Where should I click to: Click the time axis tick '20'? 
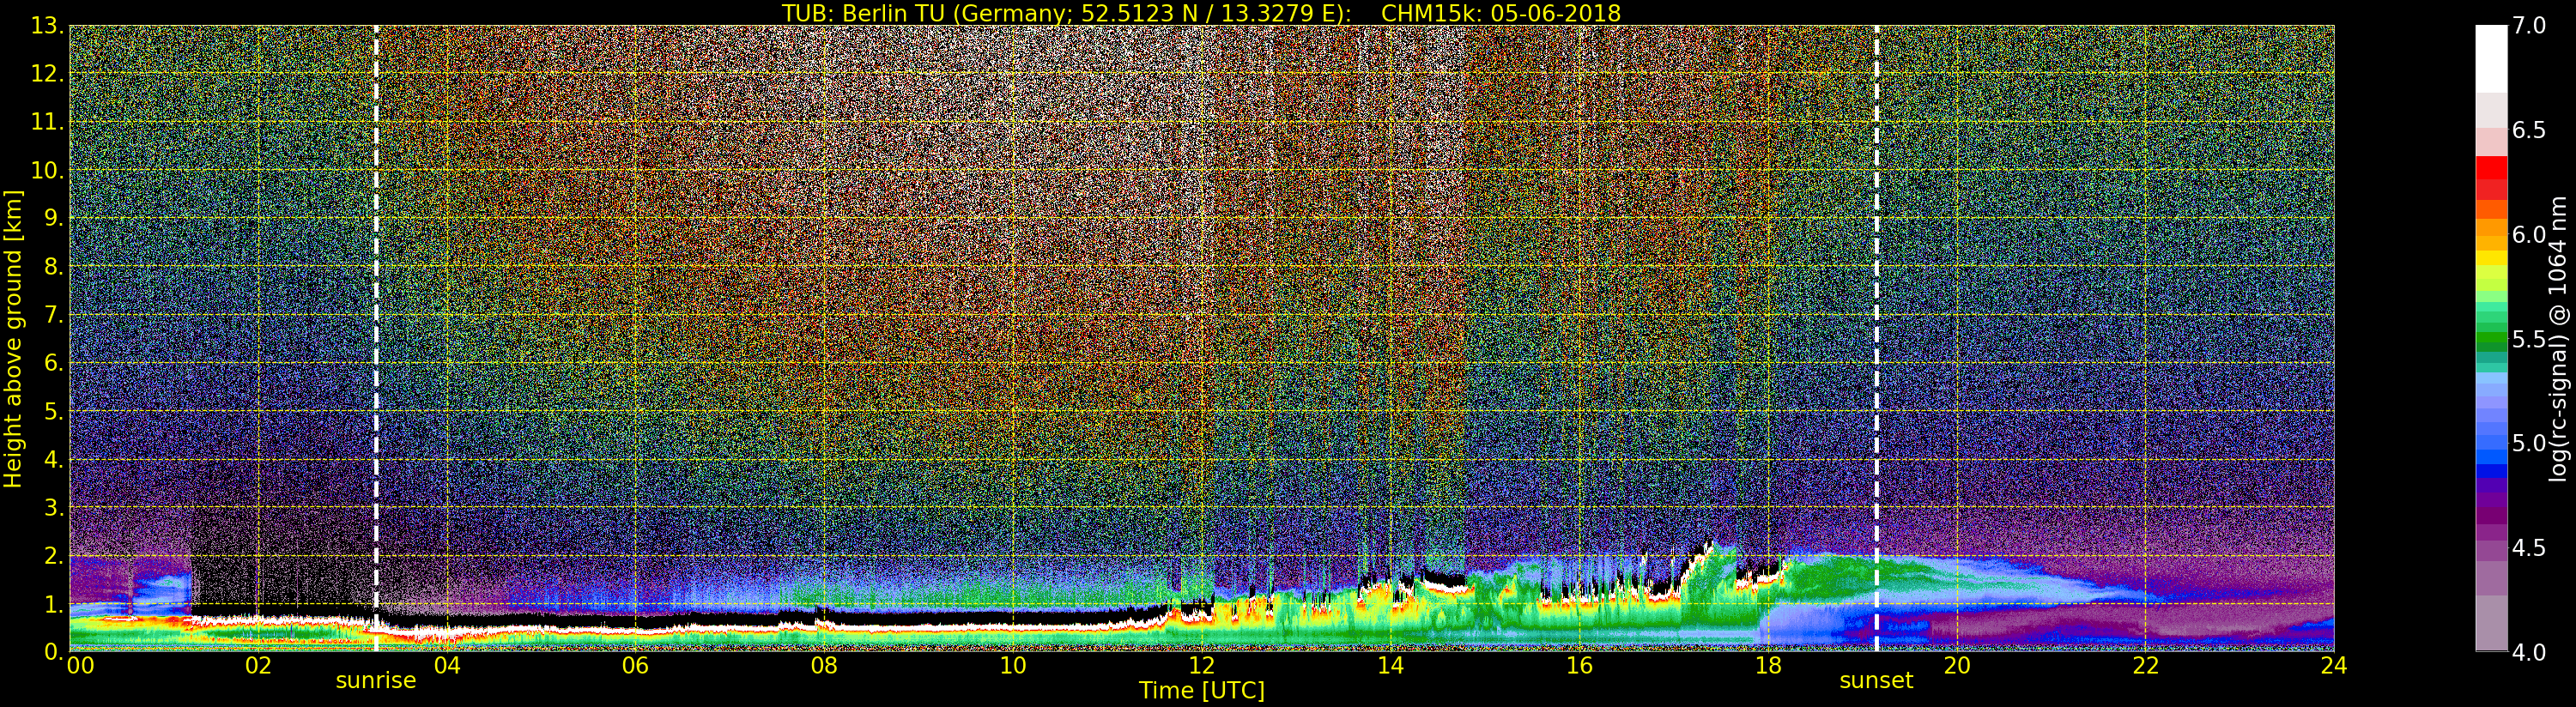(1957, 666)
